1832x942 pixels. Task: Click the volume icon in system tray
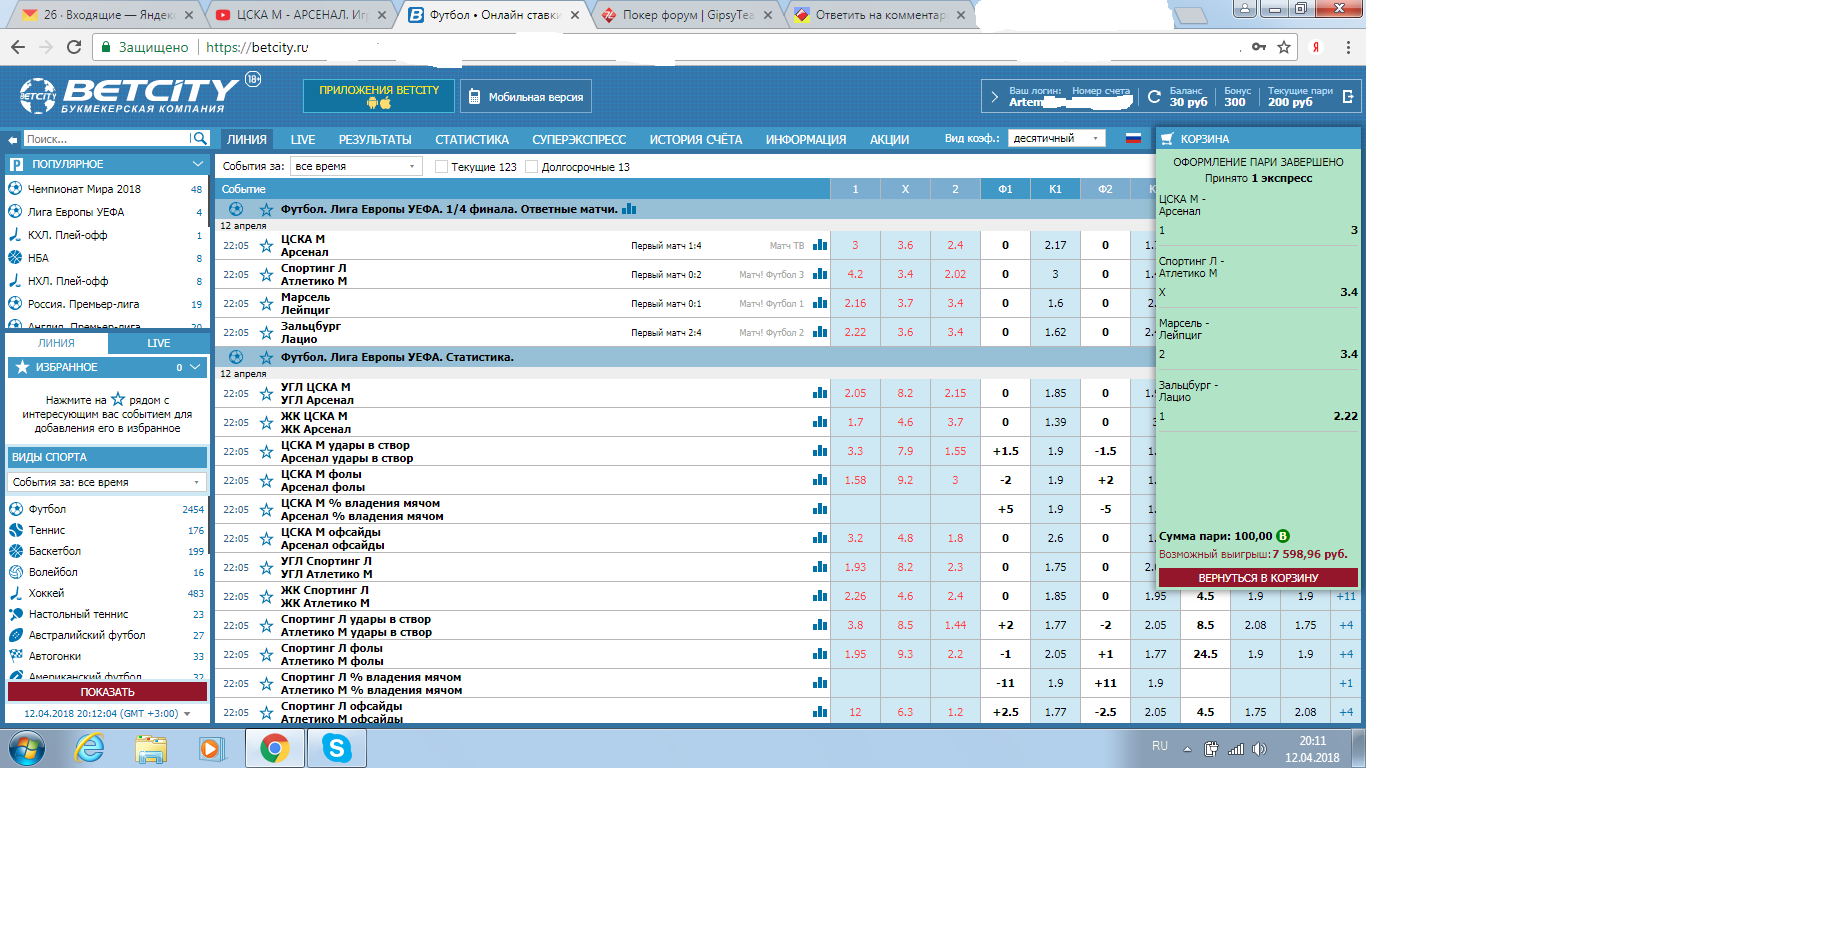click(x=1259, y=749)
